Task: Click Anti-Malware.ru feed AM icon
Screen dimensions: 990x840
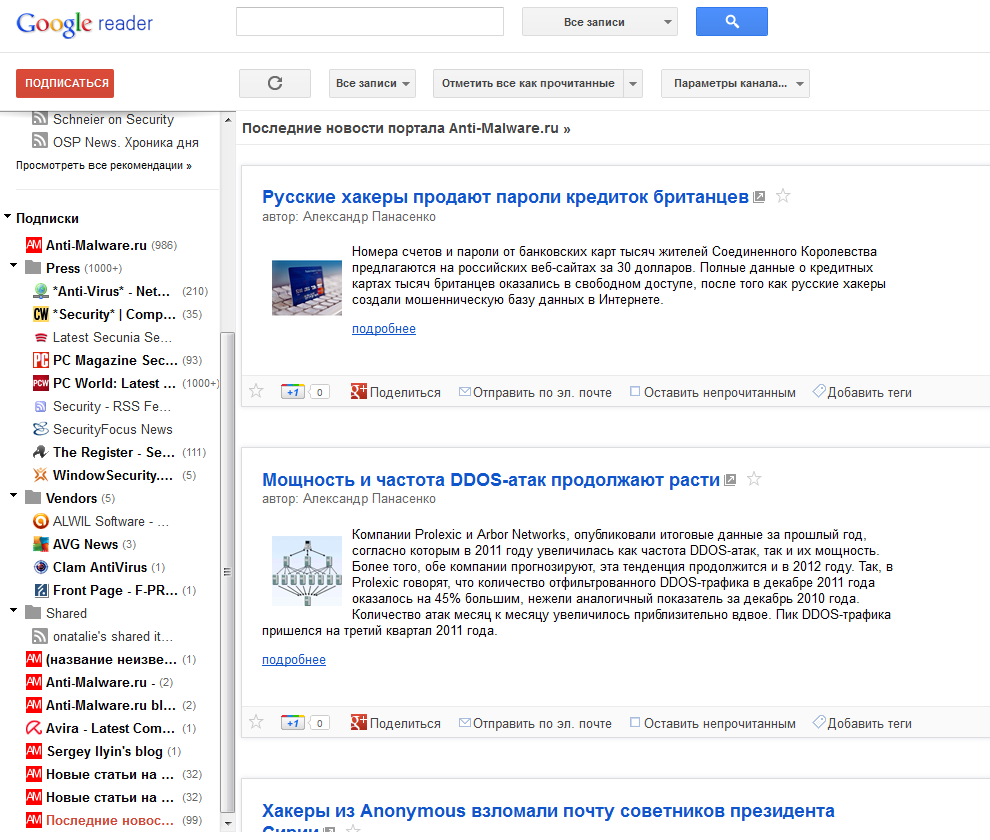Action: click(34, 245)
